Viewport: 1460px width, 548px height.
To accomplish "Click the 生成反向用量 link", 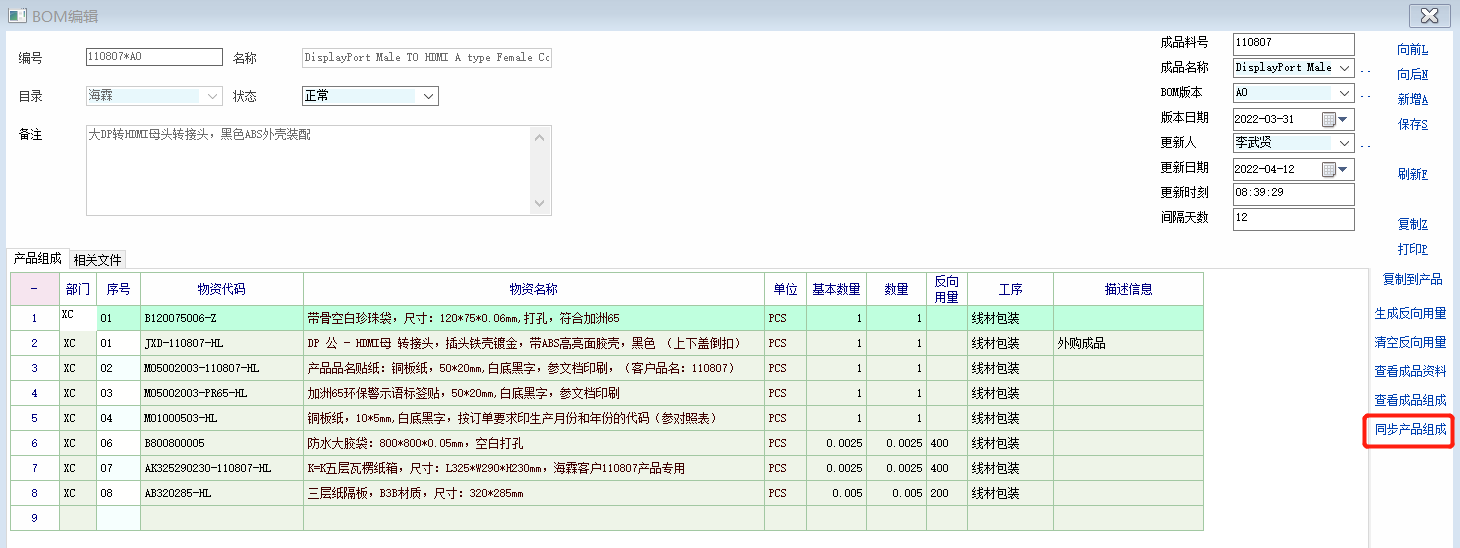I will pos(1410,314).
